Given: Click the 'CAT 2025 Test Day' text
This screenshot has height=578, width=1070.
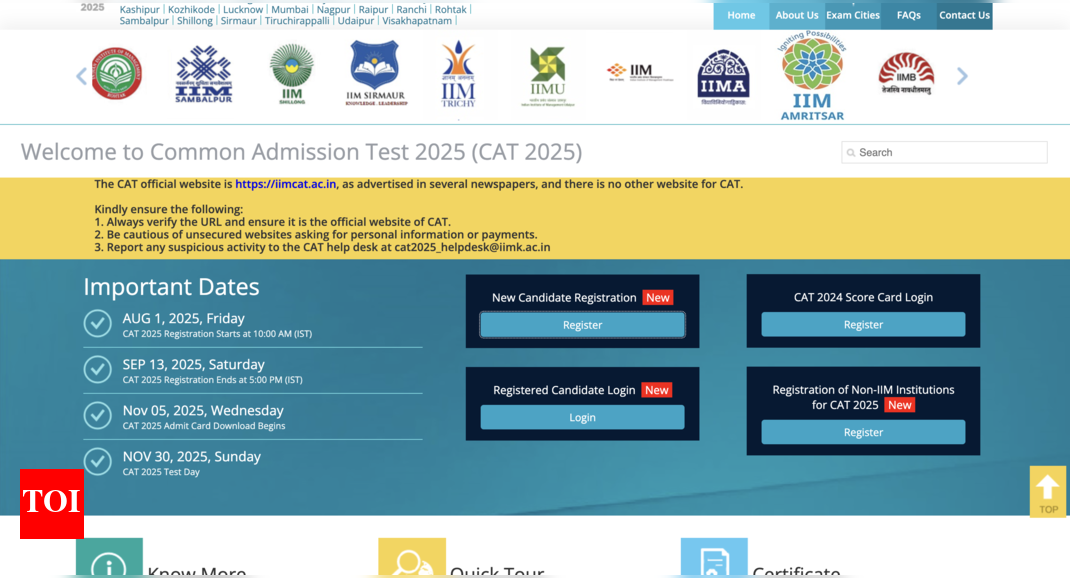Looking at the screenshot, I should pos(161,472).
